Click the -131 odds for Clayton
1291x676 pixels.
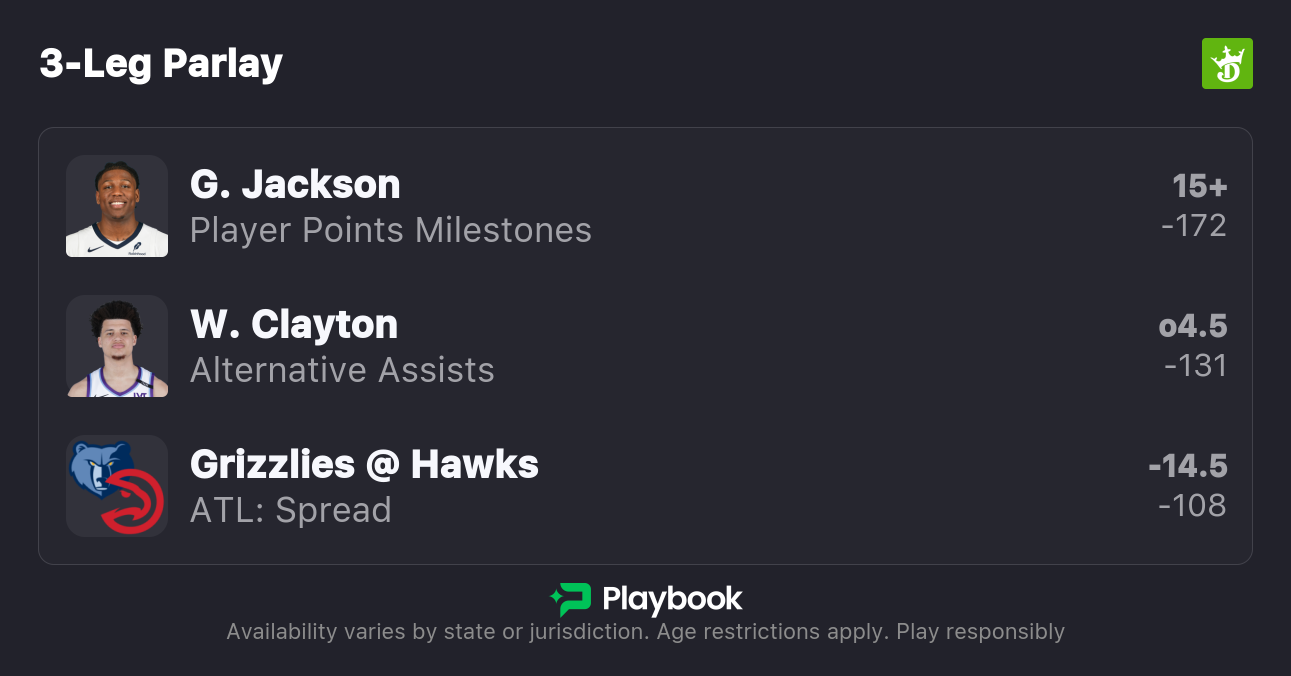(x=1195, y=366)
